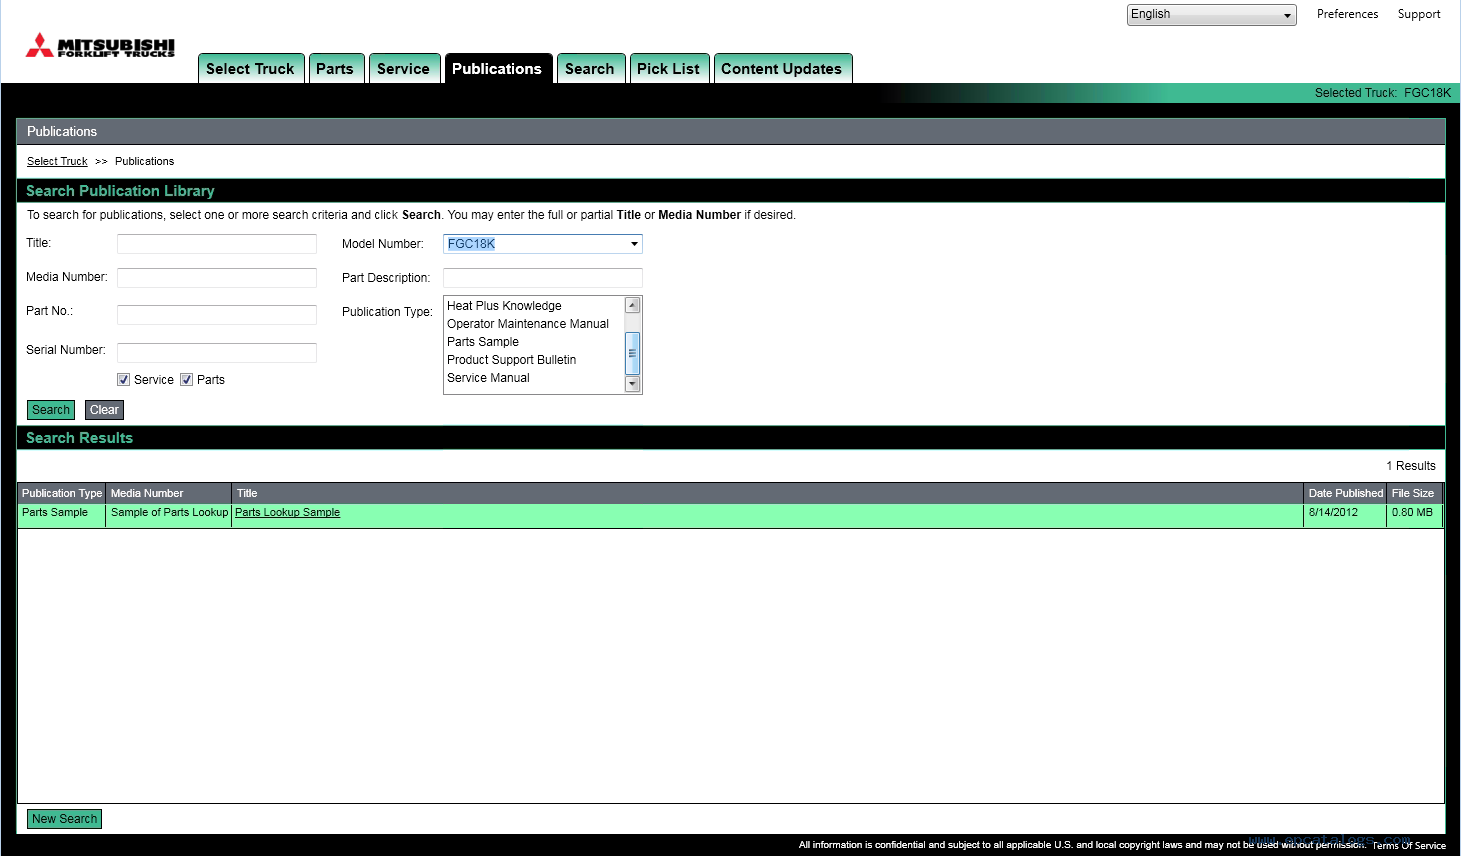
Task: Click the 0.80 MB file size cell
Action: (1412, 513)
